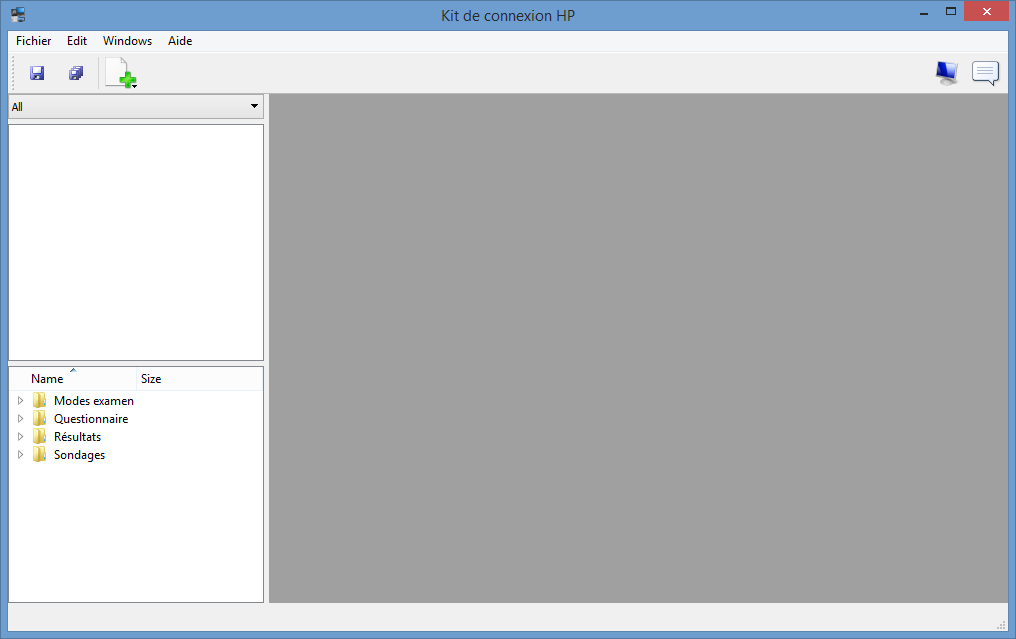1016x639 pixels.
Task: Open the All filter dropdown
Action: click(x=135, y=107)
